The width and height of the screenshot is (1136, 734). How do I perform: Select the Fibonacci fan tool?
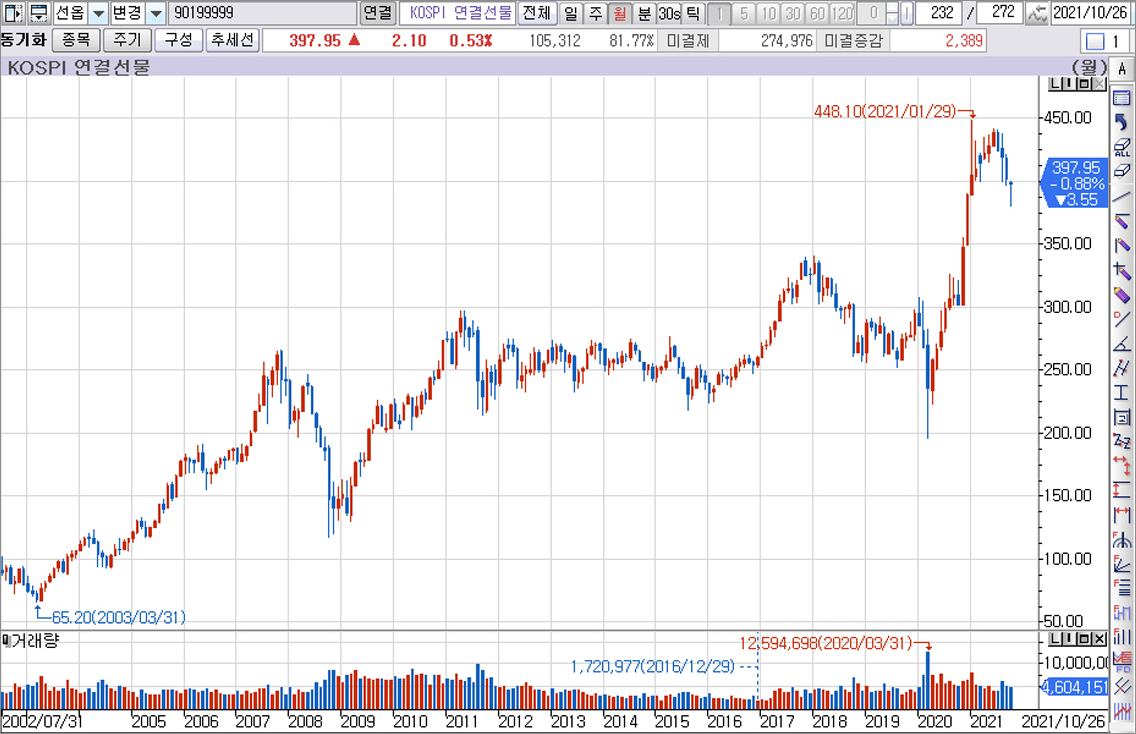point(1122,564)
